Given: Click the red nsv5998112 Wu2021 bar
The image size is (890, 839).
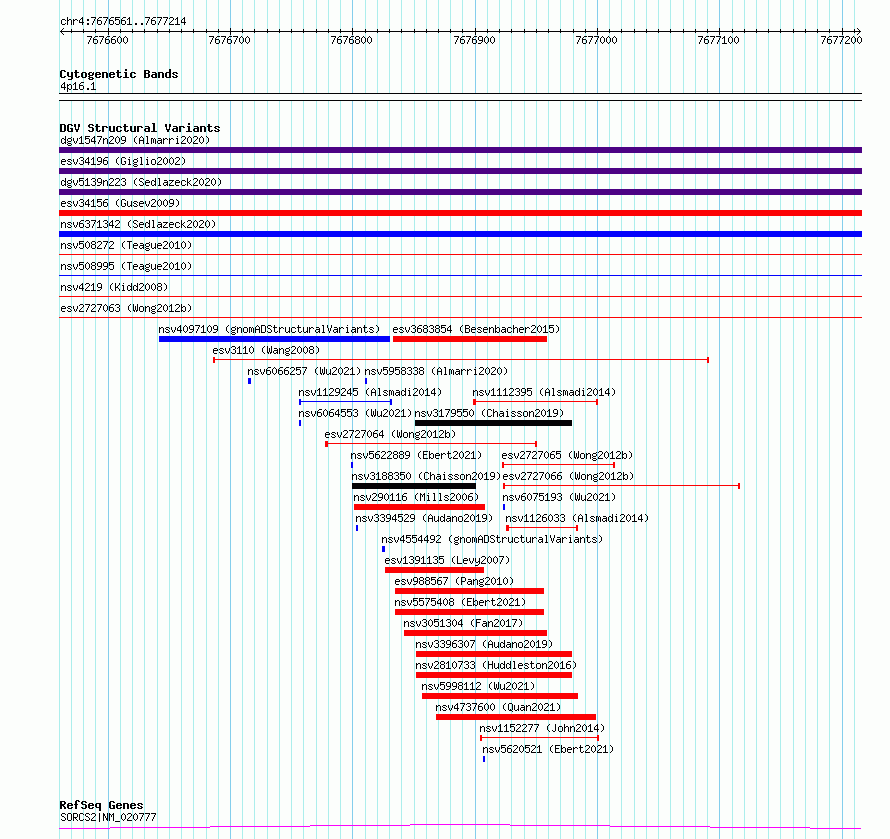Looking at the screenshot, I should tap(500, 696).
